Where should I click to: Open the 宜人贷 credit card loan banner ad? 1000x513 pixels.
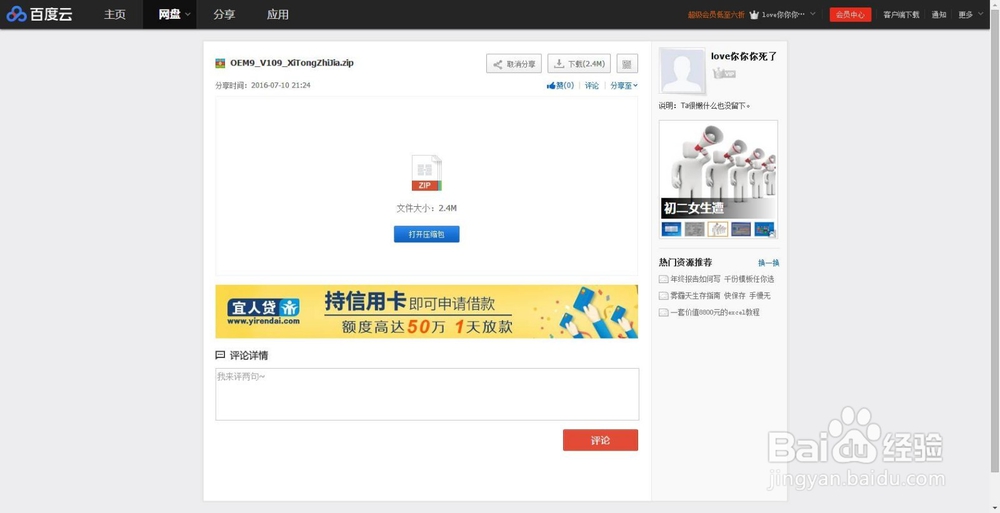tap(427, 311)
